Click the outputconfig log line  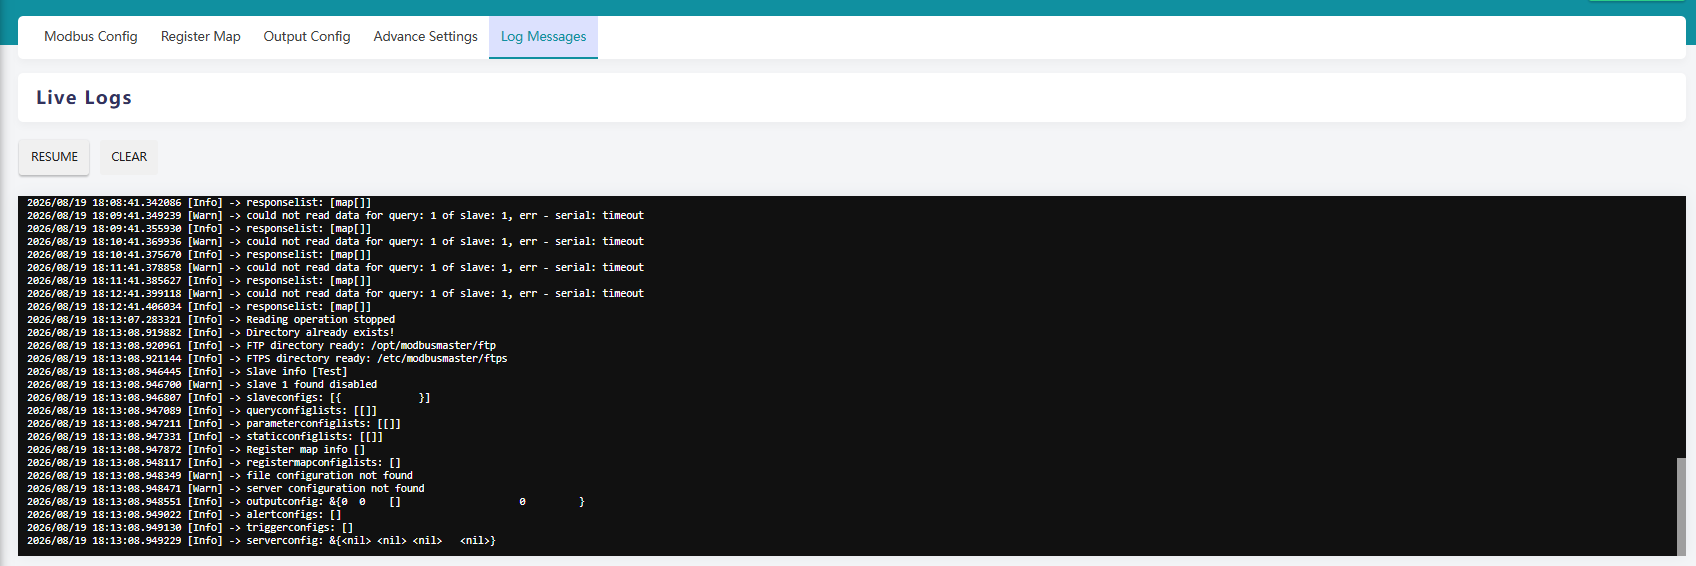[306, 502]
